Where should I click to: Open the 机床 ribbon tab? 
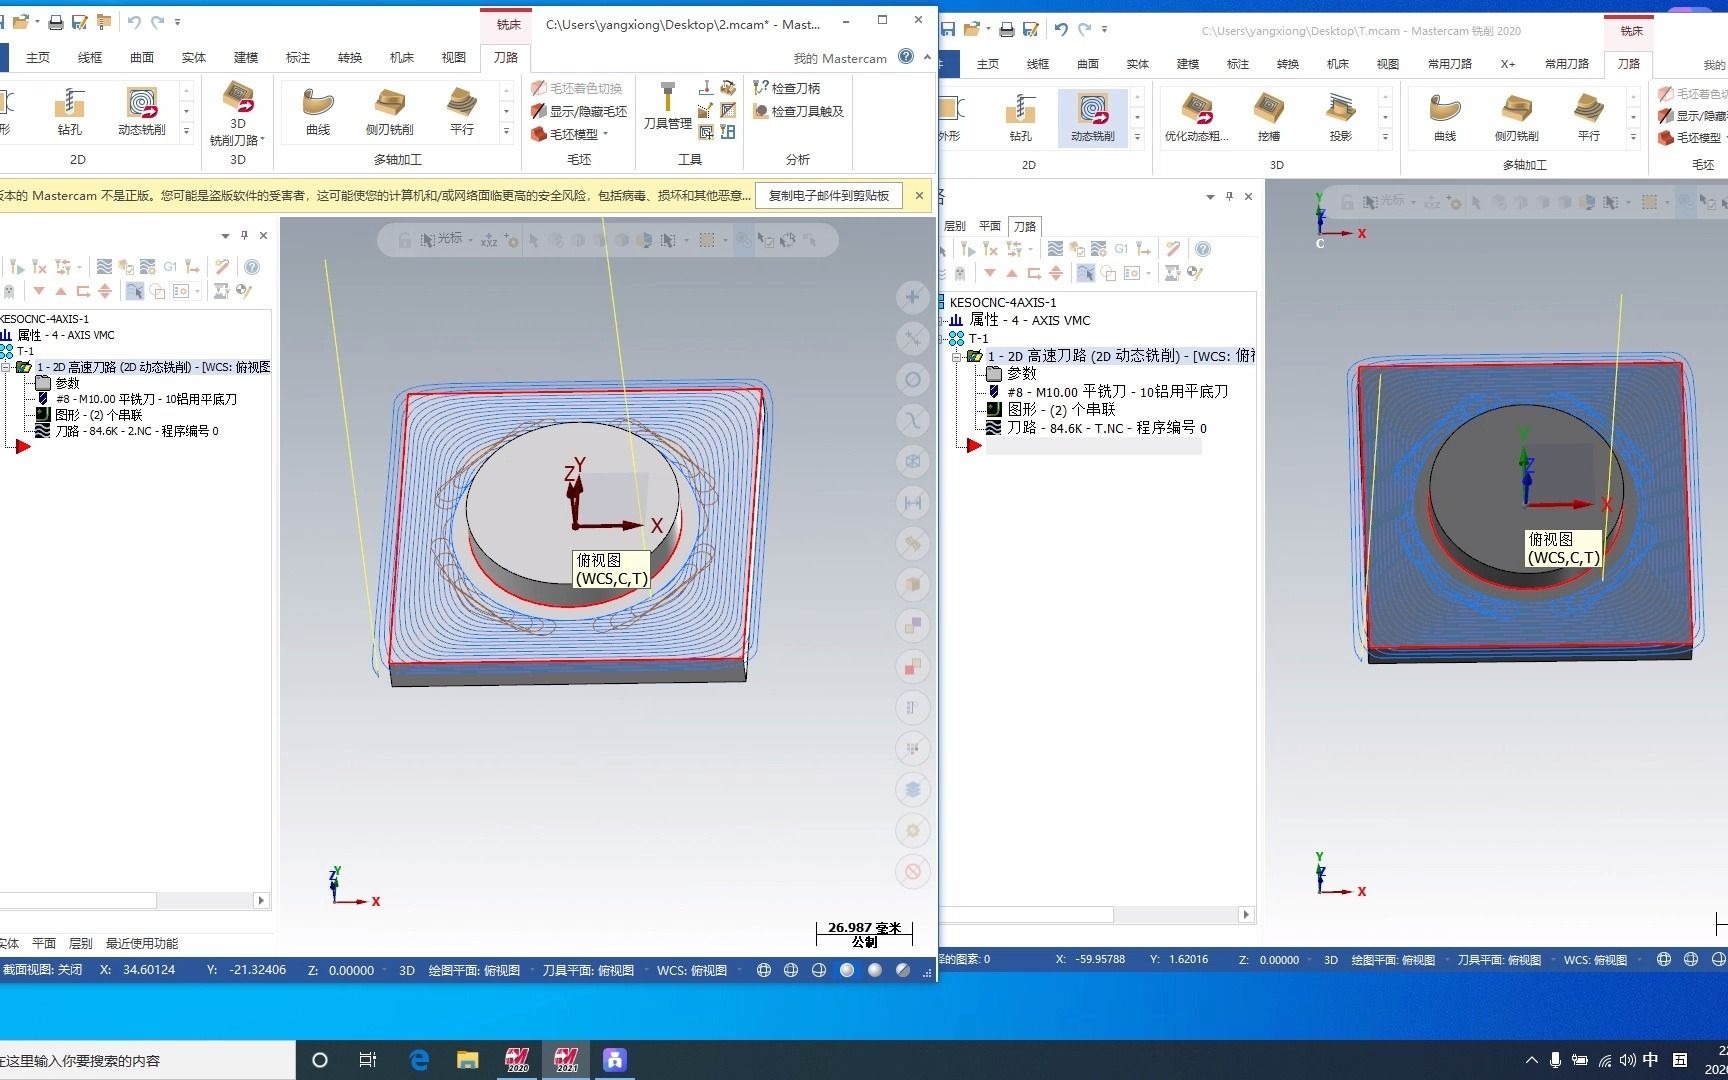(401, 58)
